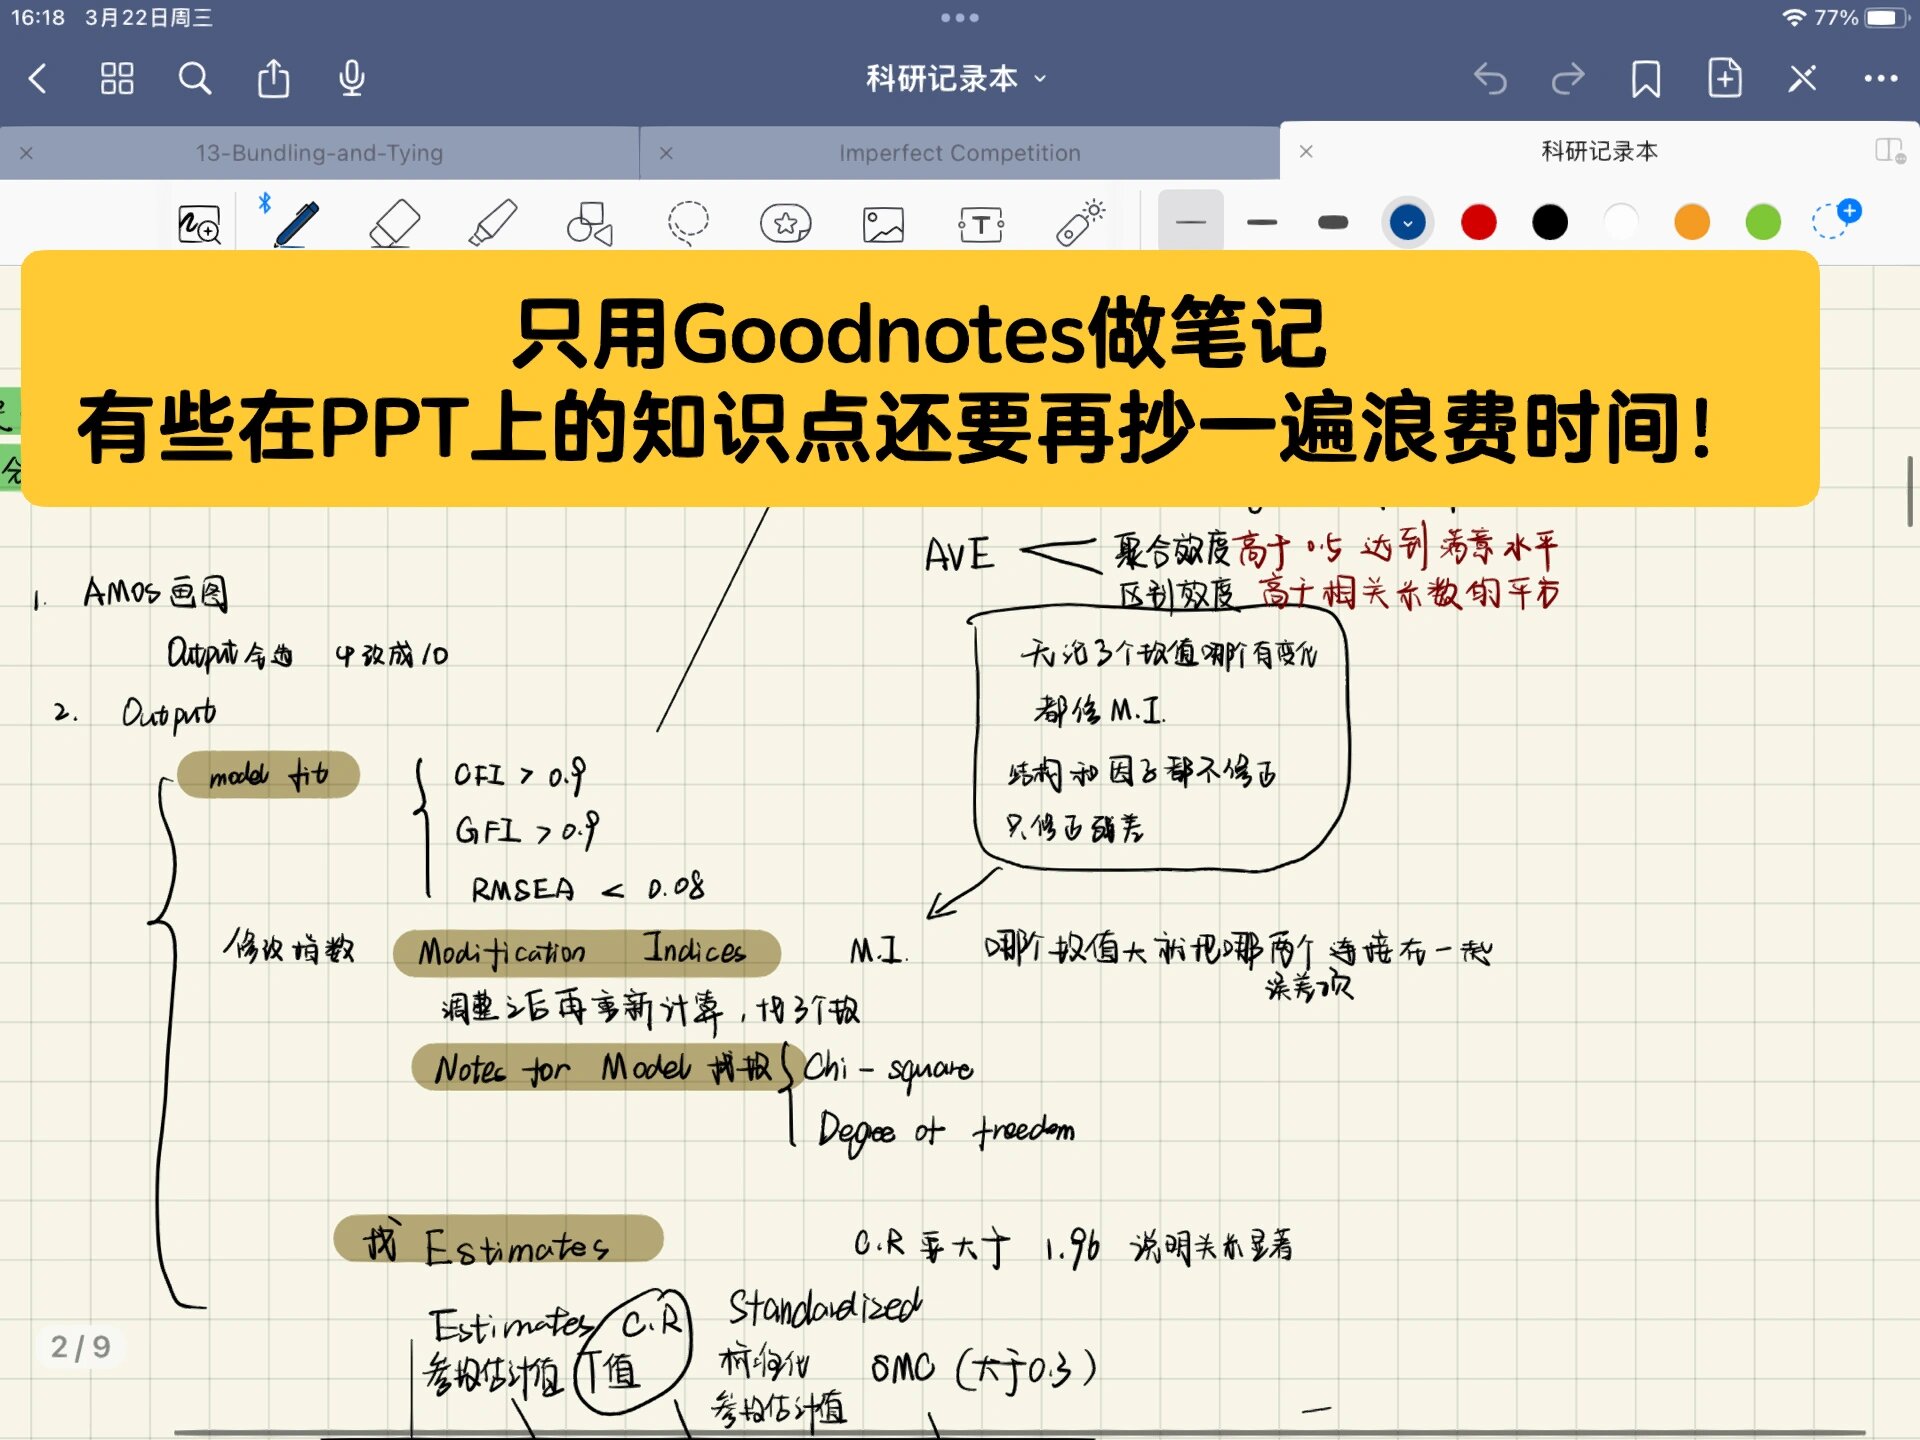
Task: Select the red ink color swatch
Action: point(1478,222)
